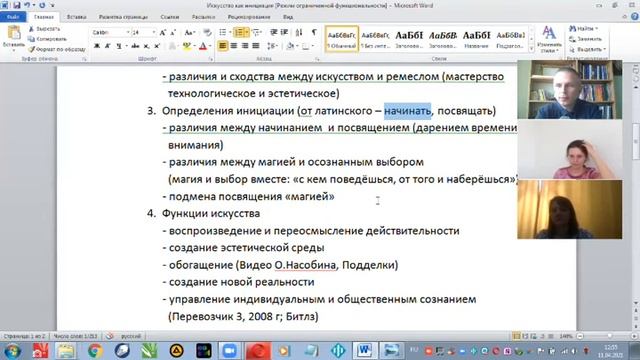This screenshot has width=640, height=360.
Task: Sort text with sort icon
Action: coord(299,32)
